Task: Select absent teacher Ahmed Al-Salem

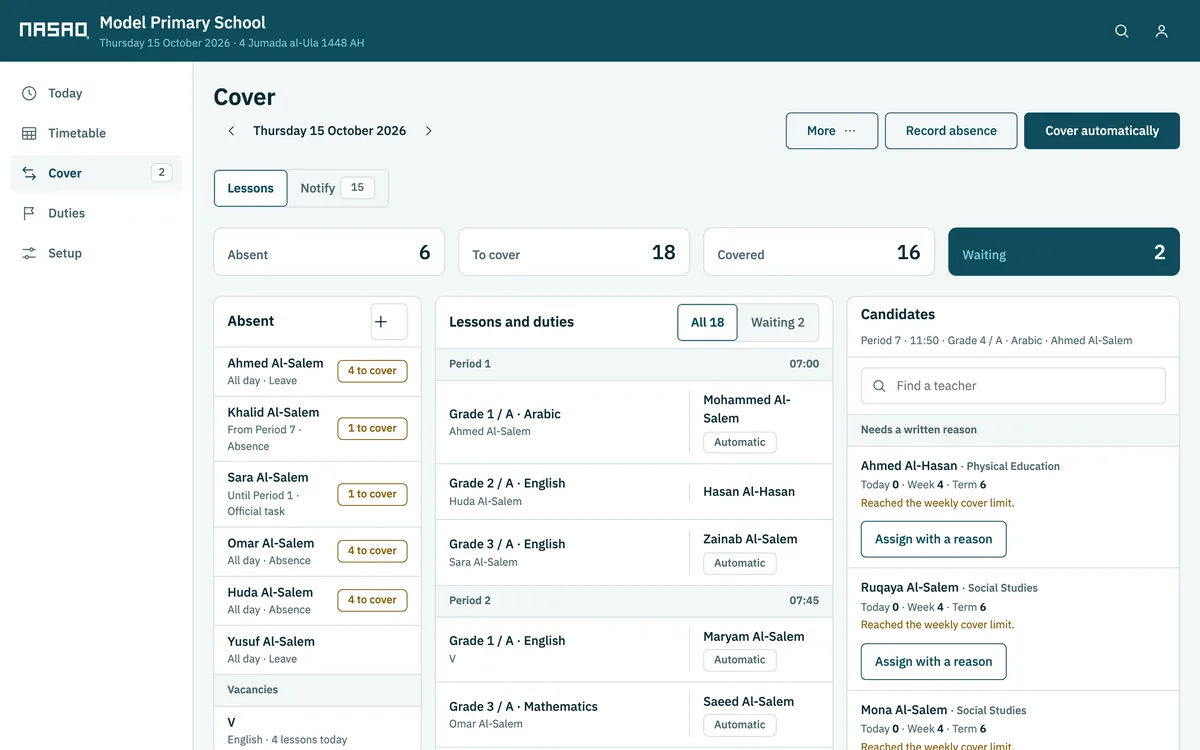Action: 317,371
